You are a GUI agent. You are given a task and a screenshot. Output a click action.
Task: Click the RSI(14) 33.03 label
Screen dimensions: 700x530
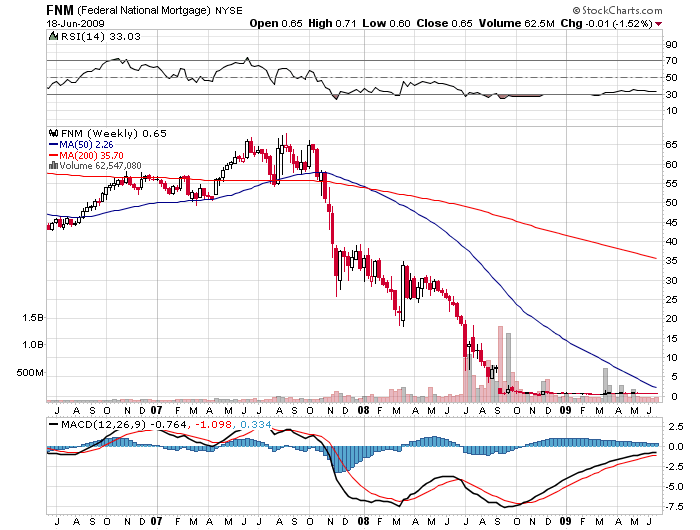100,37
